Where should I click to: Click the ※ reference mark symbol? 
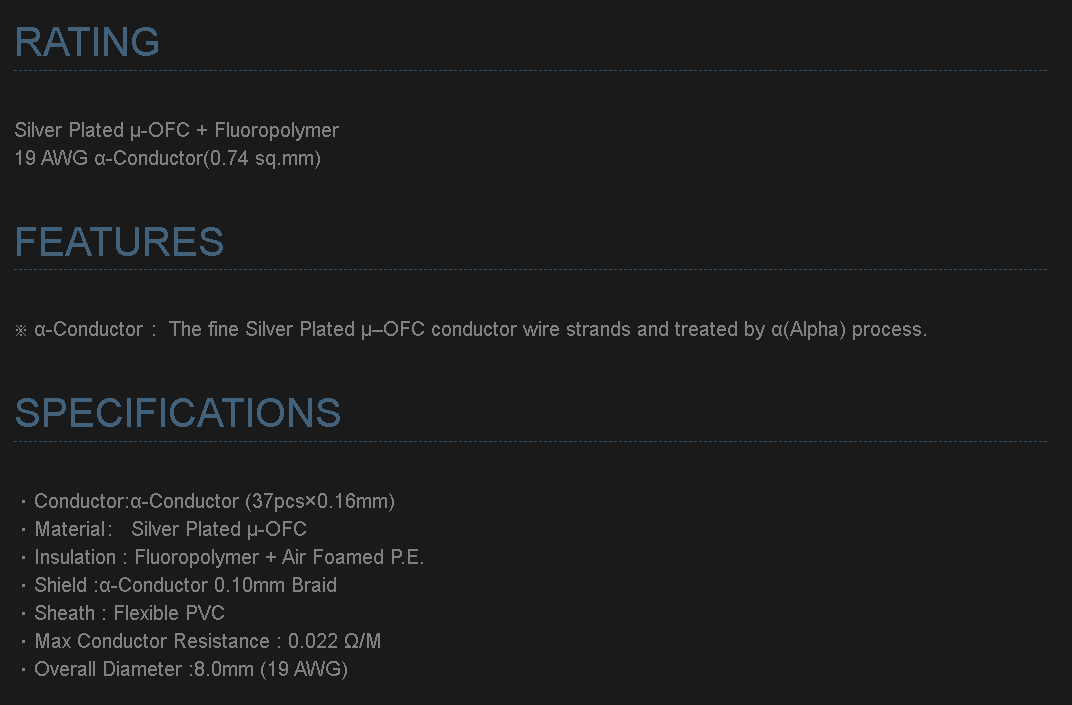coord(21,330)
